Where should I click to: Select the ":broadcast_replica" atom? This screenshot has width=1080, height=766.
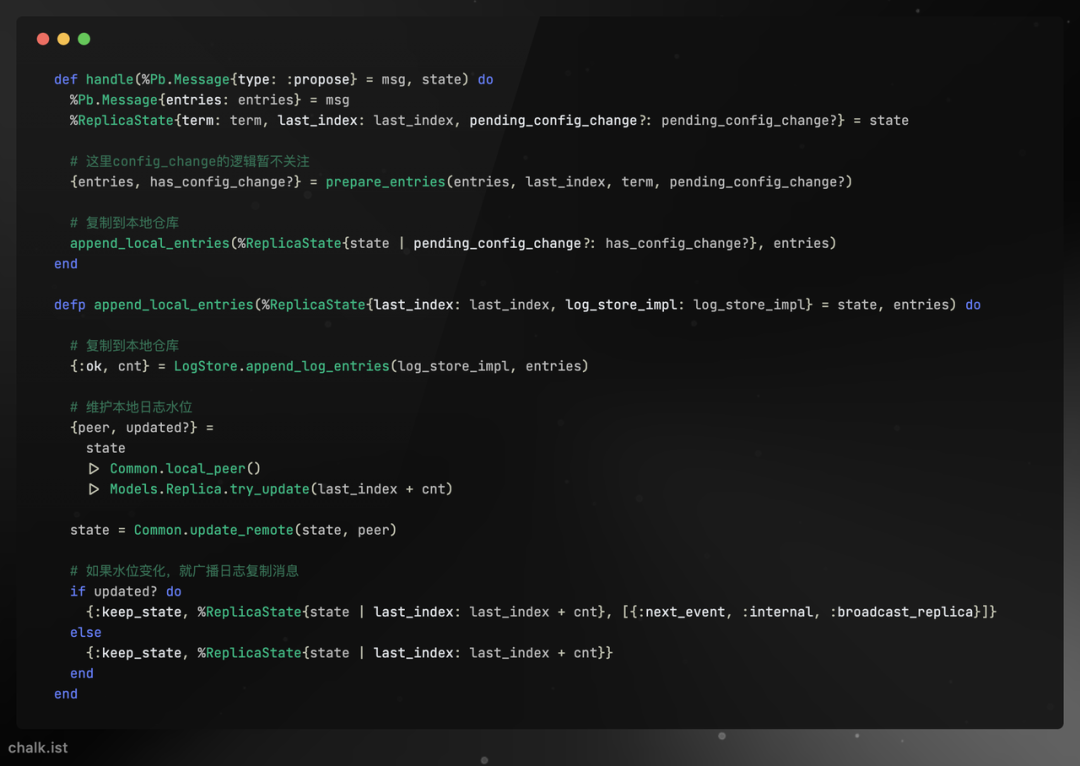(x=901, y=612)
